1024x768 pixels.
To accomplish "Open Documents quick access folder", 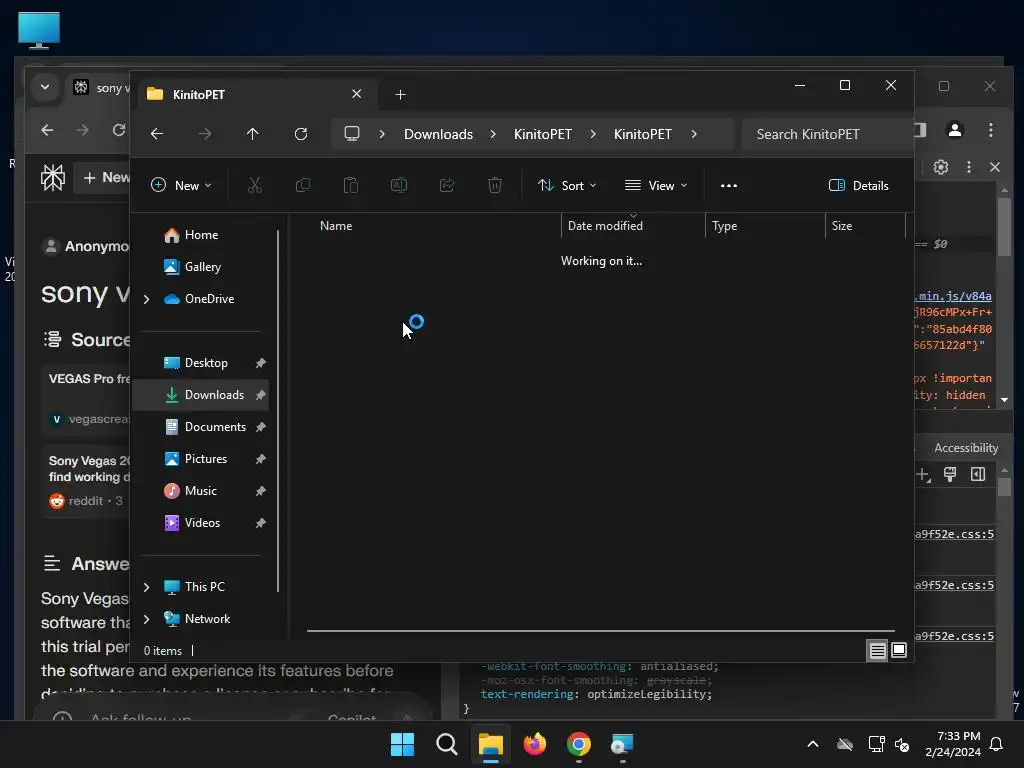I will coord(201,427).
